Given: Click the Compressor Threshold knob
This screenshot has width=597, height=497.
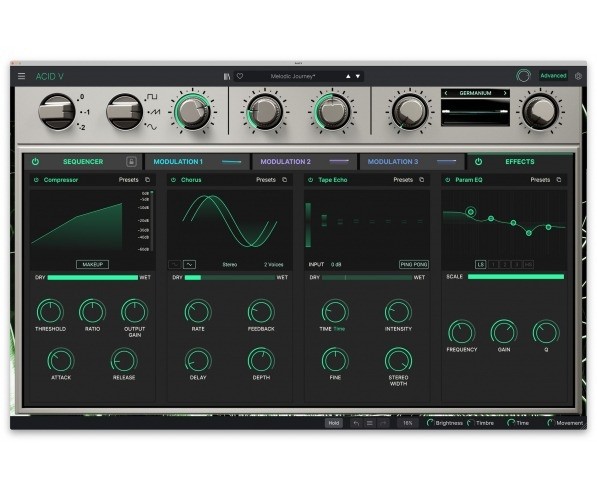Looking at the screenshot, I should (x=50, y=312).
